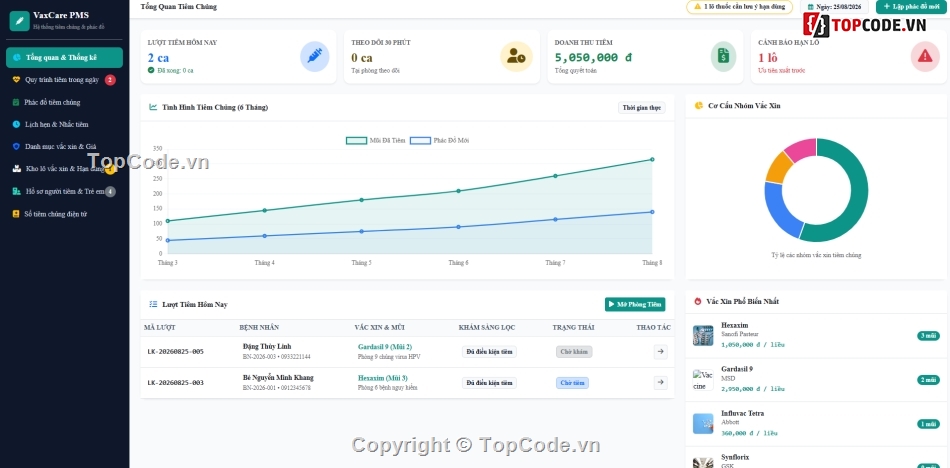Screen dimensions: 950x468
Task: Click the 2 mũi badge for Gardasil 9
Action: (928, 380)
